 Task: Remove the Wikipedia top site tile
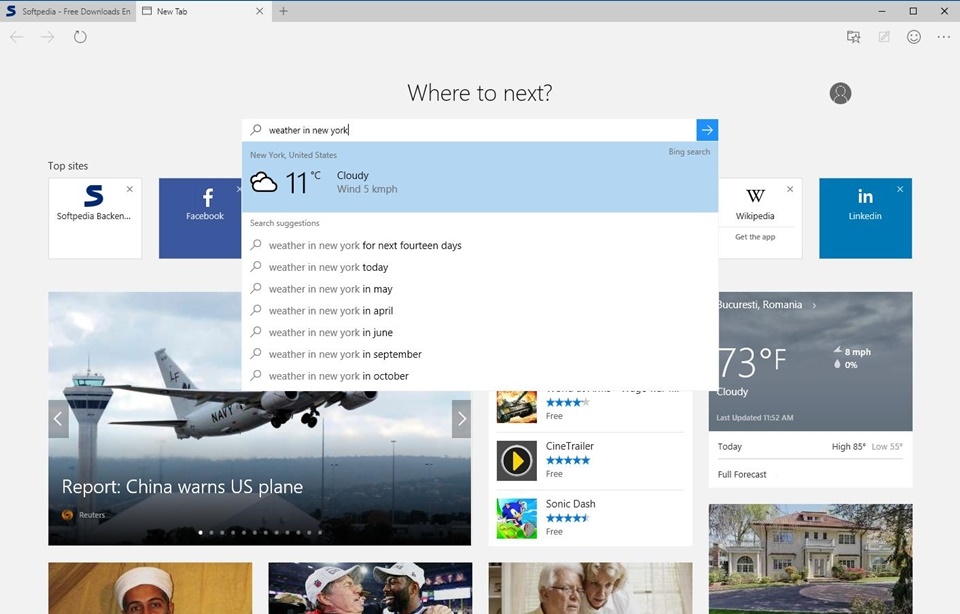tap(789, 187)
